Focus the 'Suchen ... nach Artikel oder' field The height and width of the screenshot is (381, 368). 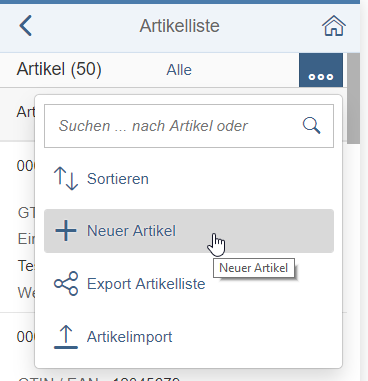(189, 126)
